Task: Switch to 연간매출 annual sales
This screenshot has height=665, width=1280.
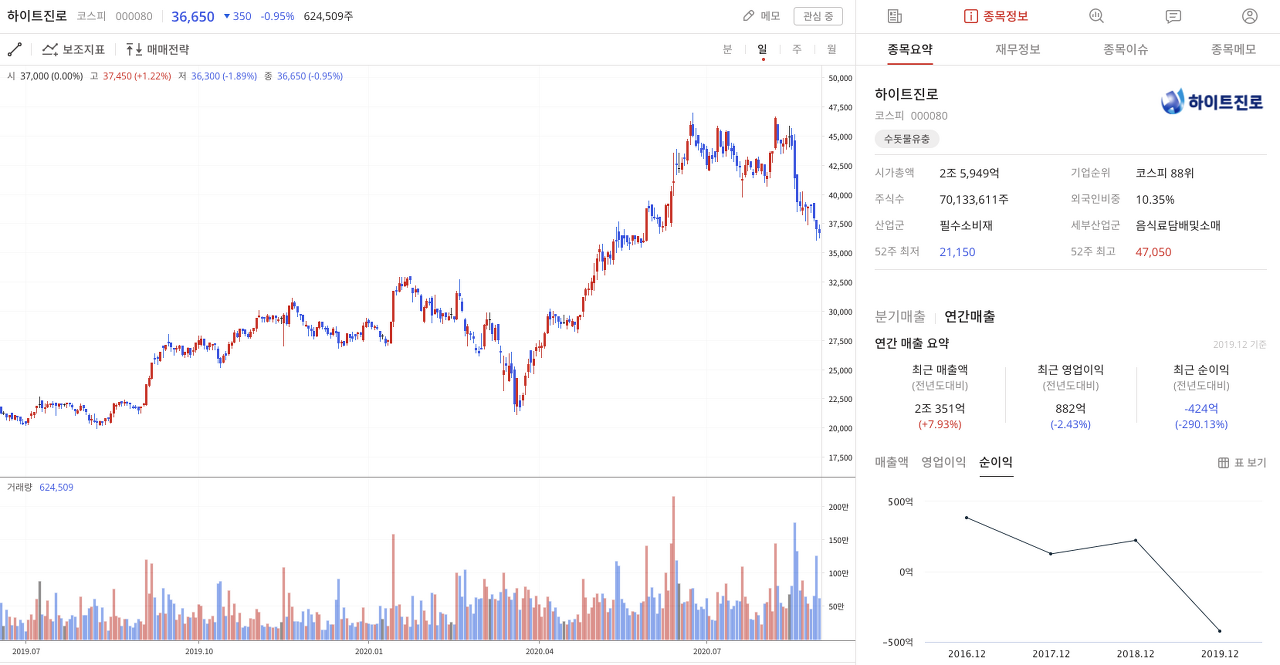Action: (970, 316)
